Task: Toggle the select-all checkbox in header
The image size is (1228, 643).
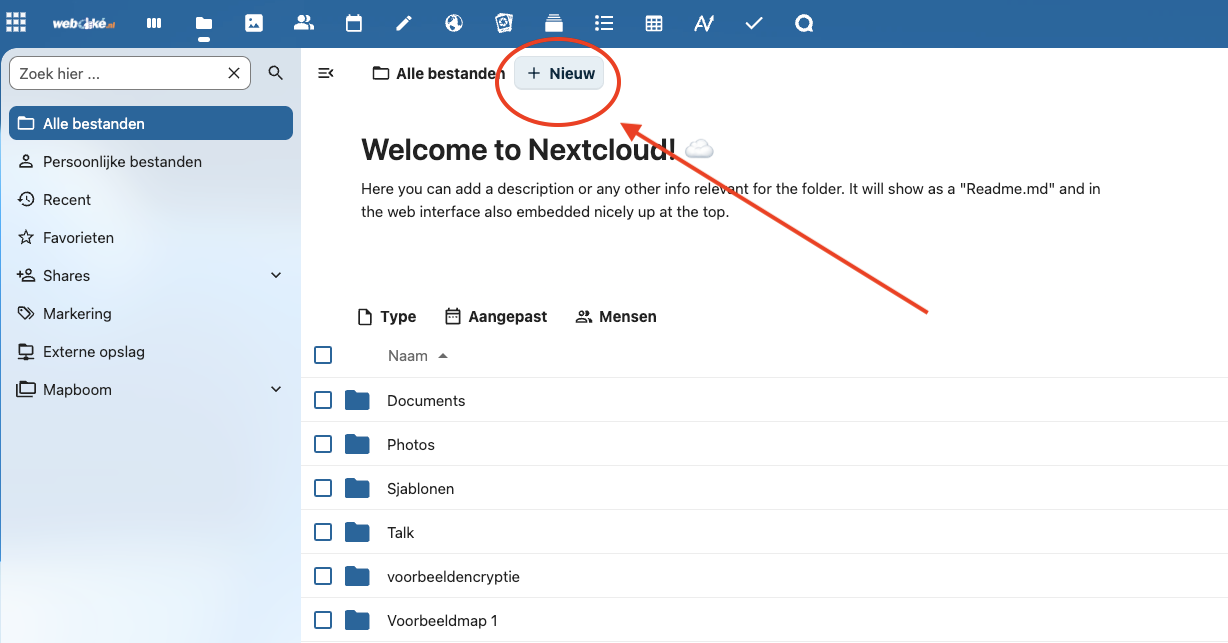Action: coord(323,355)
